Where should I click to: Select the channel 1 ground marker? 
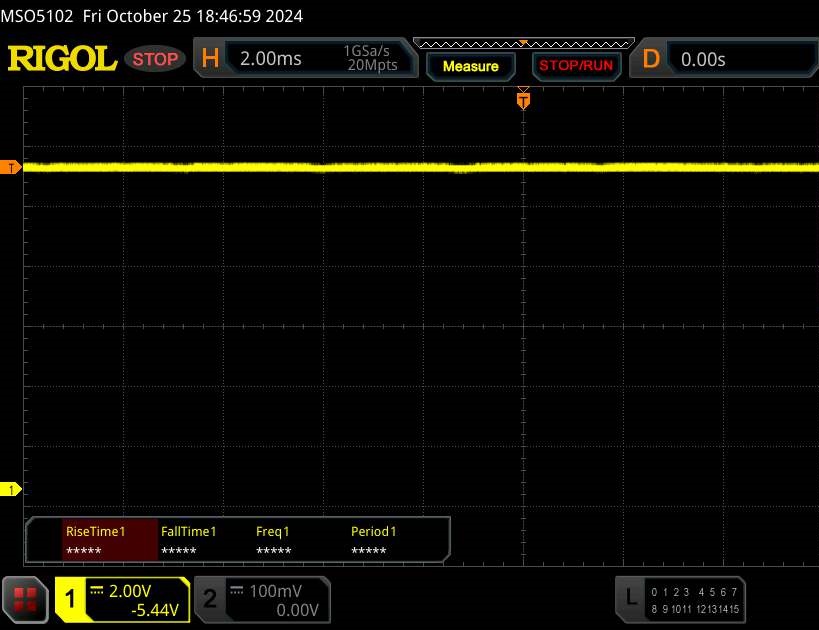10,489
